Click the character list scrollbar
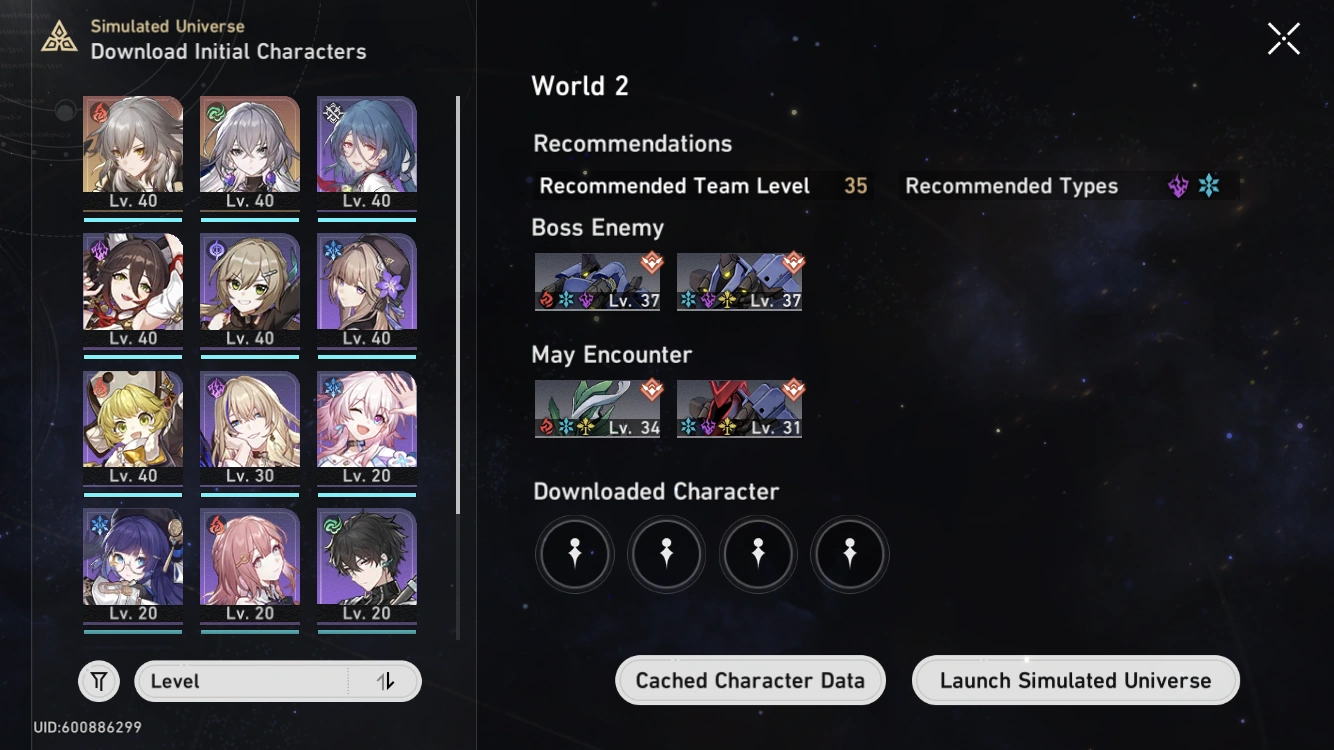 [458, 305]
